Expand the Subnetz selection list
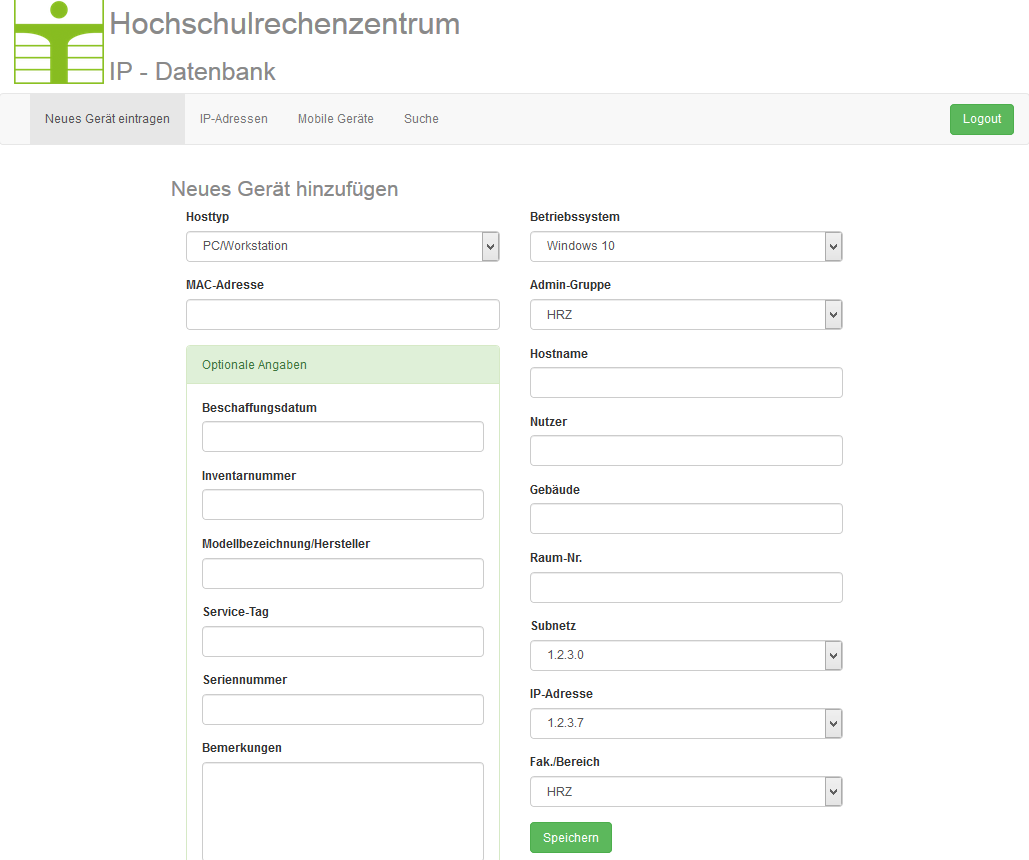This screenshot has width=1029, height=860. [686, 655]
